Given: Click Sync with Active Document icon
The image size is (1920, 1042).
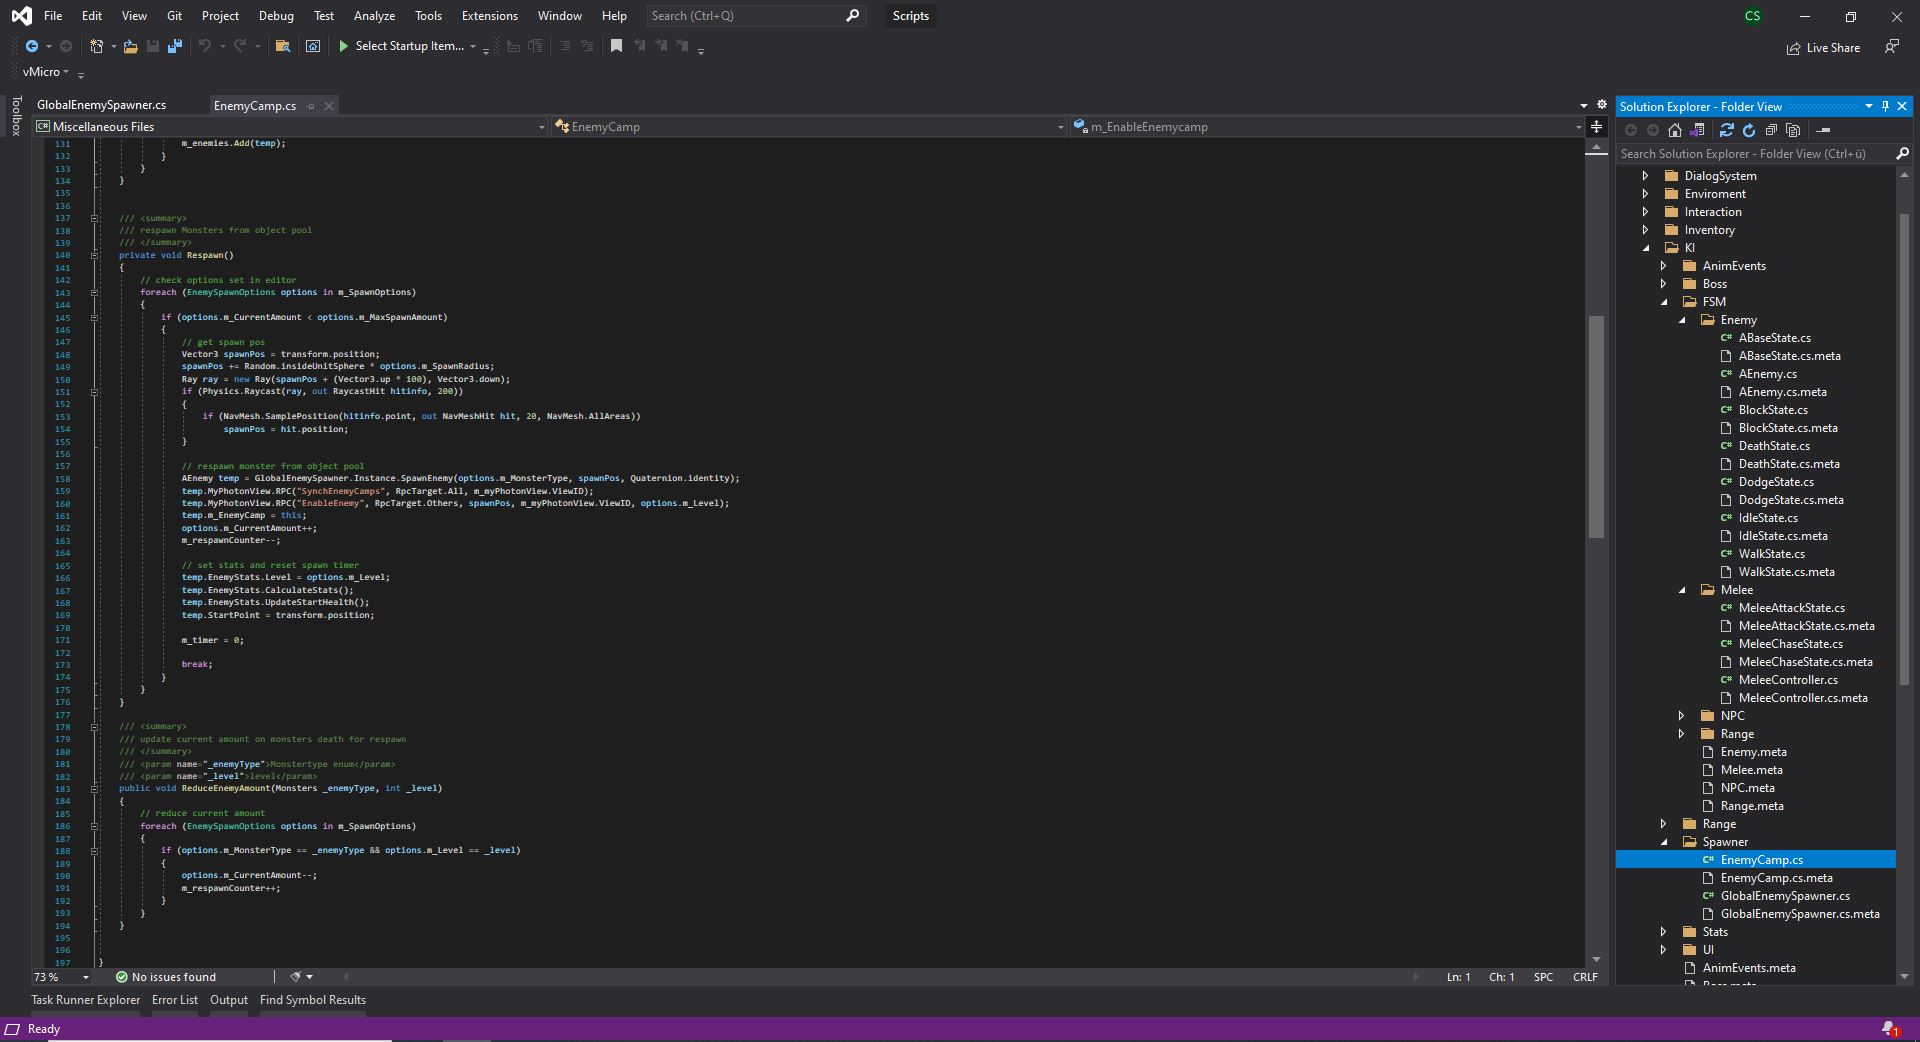Looking at the screenshot, I should pyautogui.click(x=1726, y=130).
